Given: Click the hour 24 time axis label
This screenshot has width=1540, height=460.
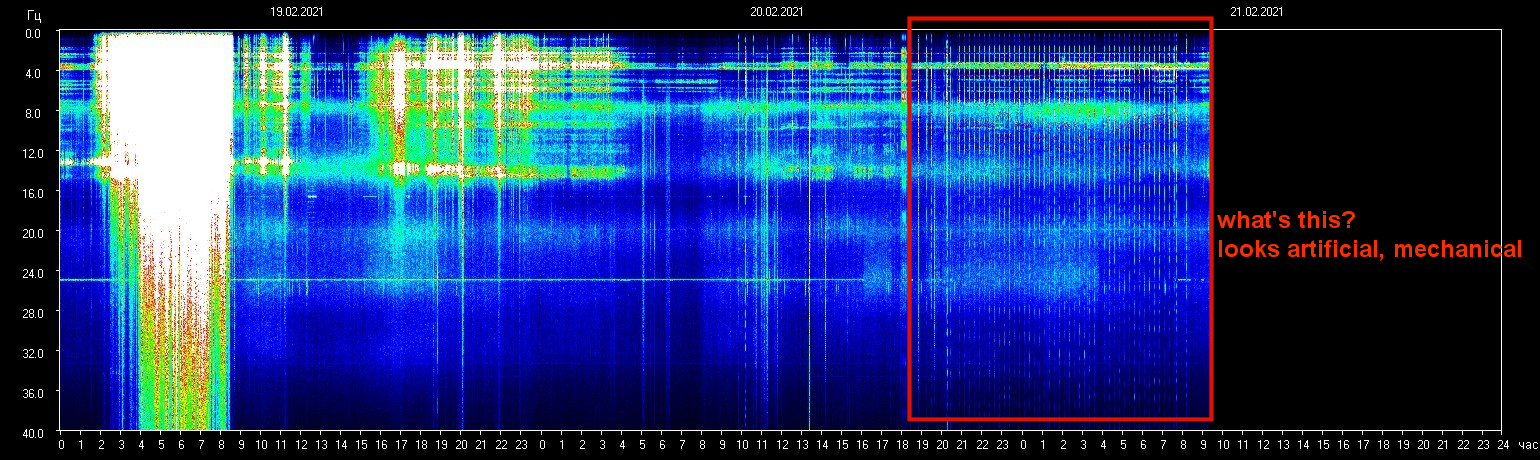Looking at the screenshot, I should (1502, 444).
